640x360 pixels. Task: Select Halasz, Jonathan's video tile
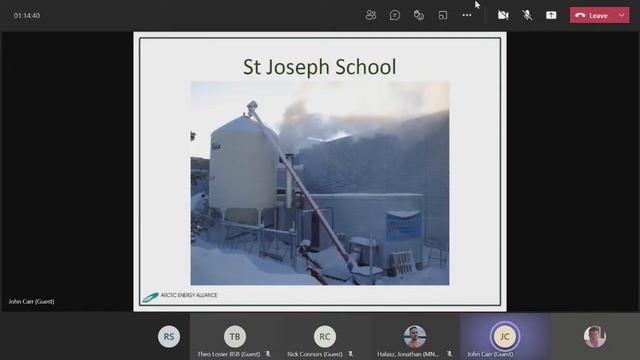coord(415,337)
